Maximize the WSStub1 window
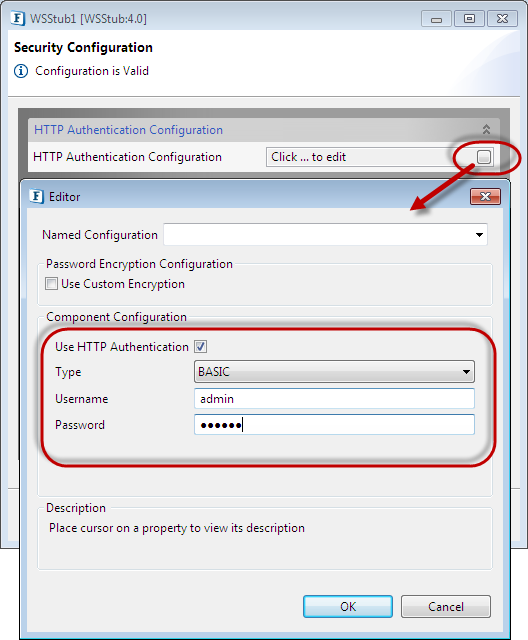 pyautogui.click(x=469, y=19)
